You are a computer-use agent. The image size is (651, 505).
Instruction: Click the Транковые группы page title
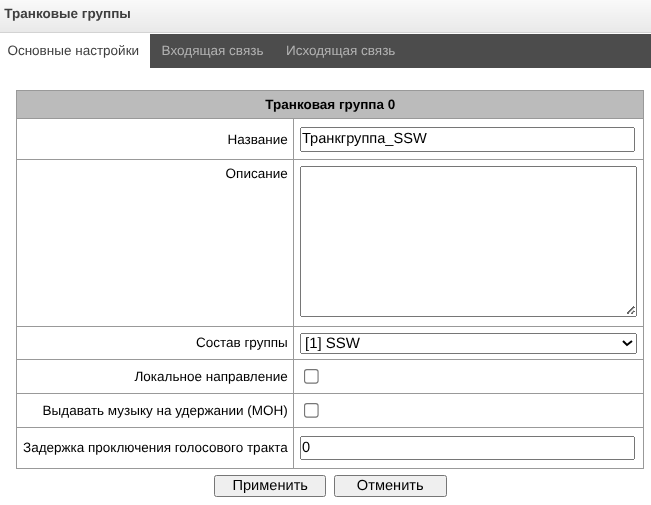pos(68,14)
